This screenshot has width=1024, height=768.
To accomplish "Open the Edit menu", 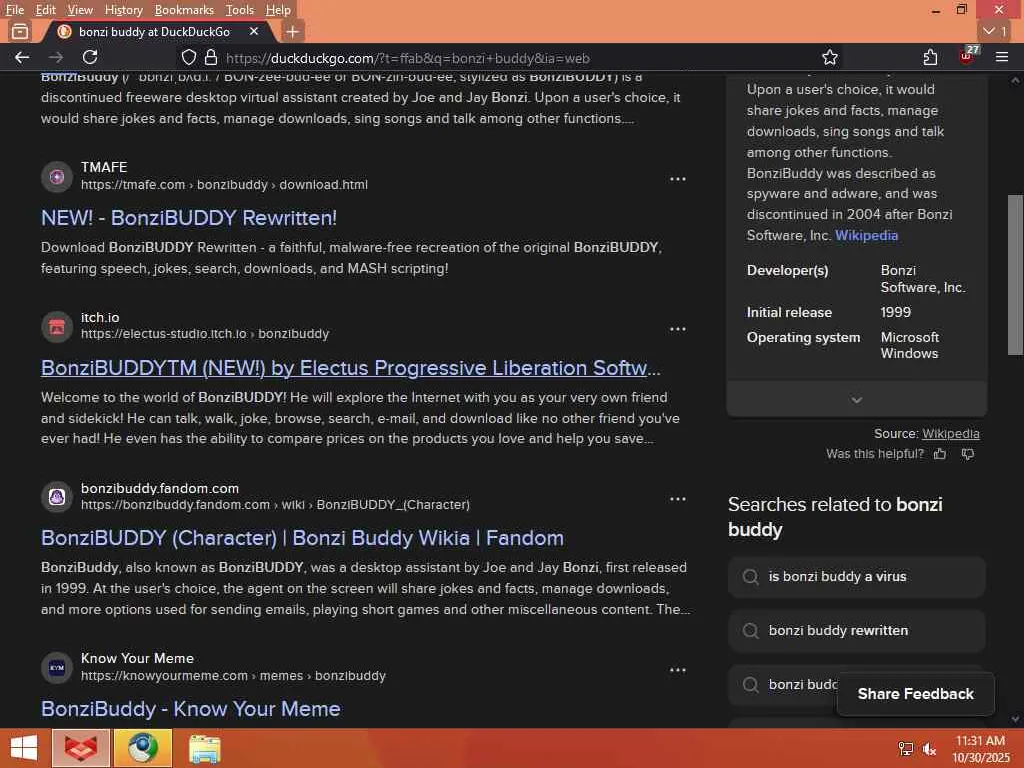I will [45, 10].
